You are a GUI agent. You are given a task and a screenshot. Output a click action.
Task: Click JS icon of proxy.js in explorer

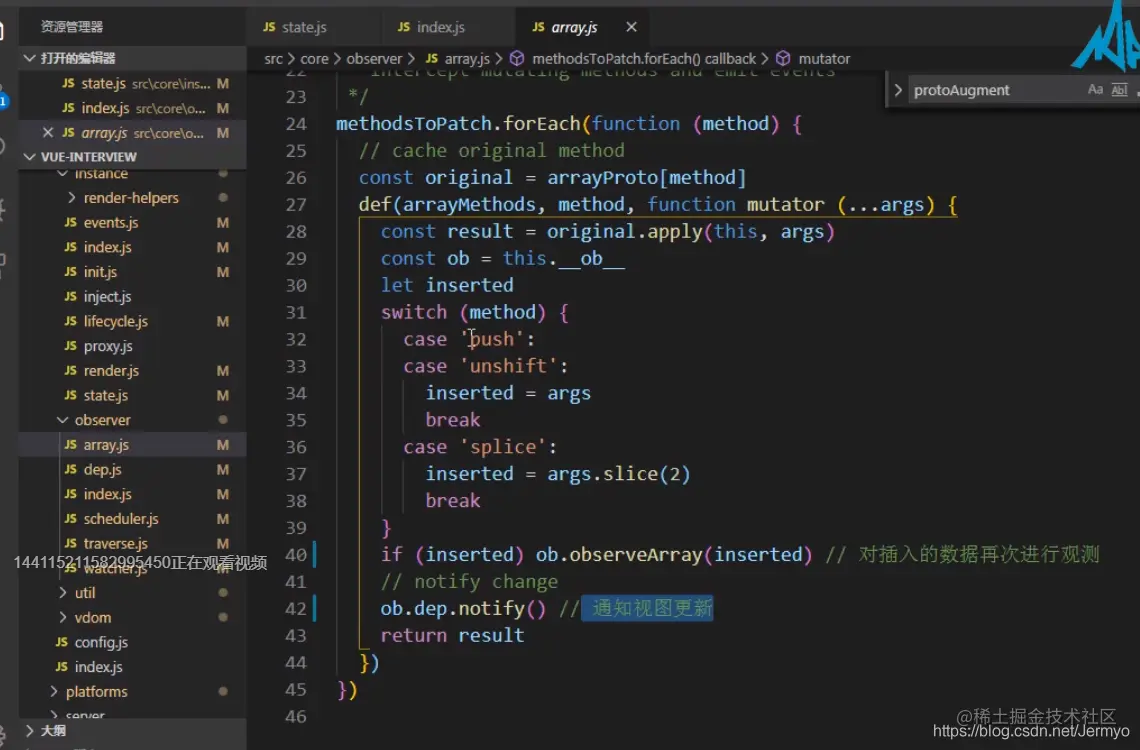(71, 346)
